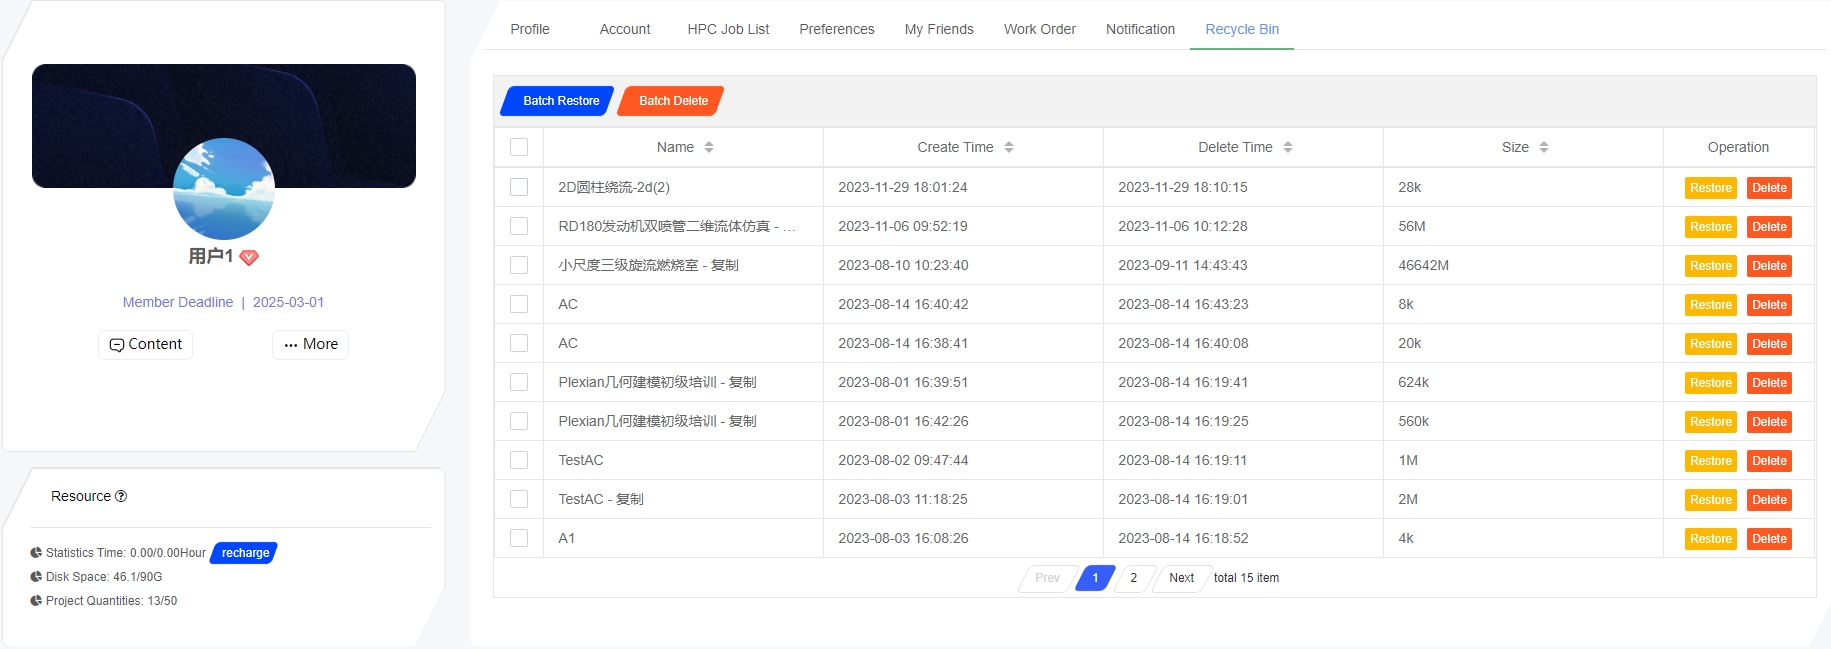The height and width of the screenshot is (649, 1831).
Task: Sort table by Create Time
Action: tap(1009, 147)
